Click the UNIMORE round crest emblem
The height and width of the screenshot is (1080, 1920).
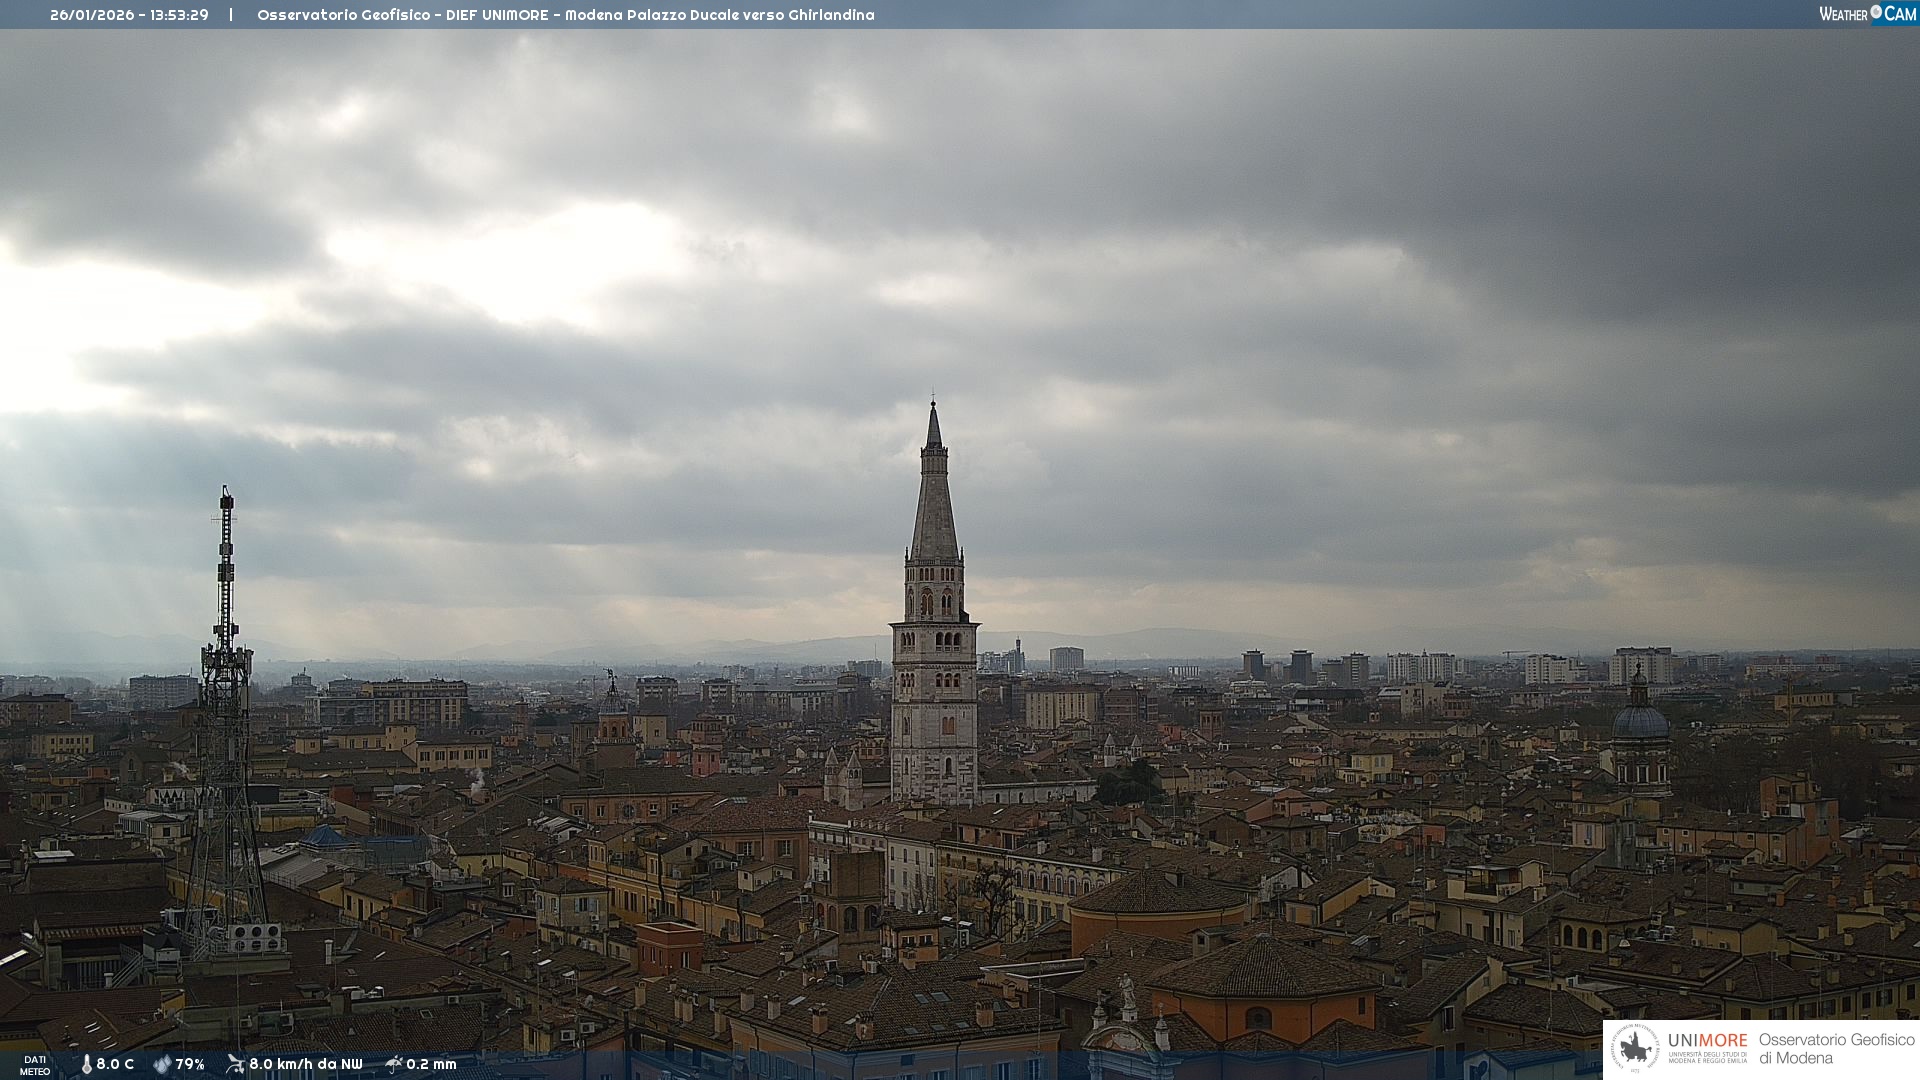1635,1049
